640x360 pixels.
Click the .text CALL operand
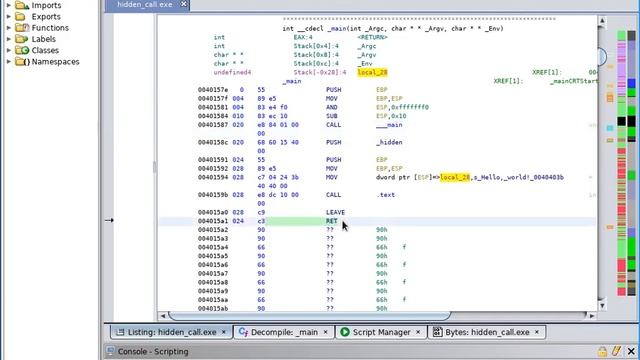(x=385, y=195)
